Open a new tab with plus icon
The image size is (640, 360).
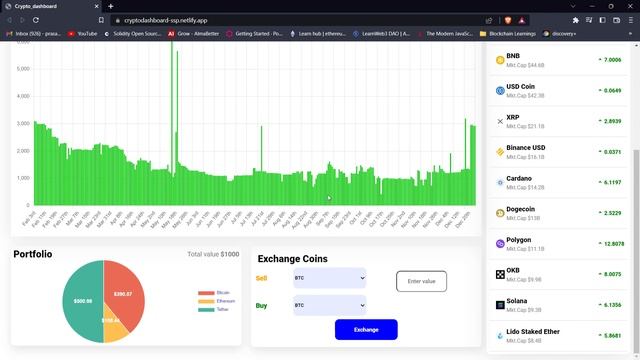click(111, 7)
